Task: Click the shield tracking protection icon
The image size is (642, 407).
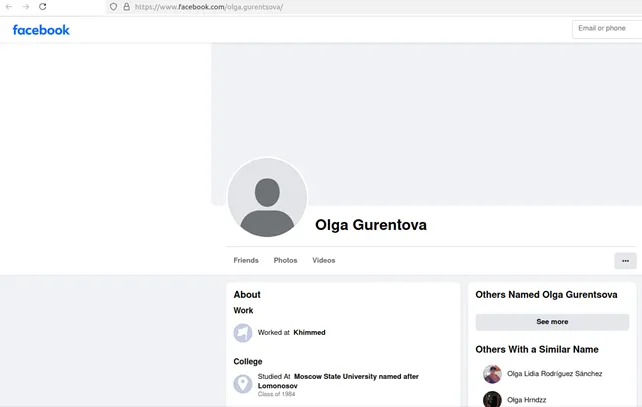Action: click(113, 6)
